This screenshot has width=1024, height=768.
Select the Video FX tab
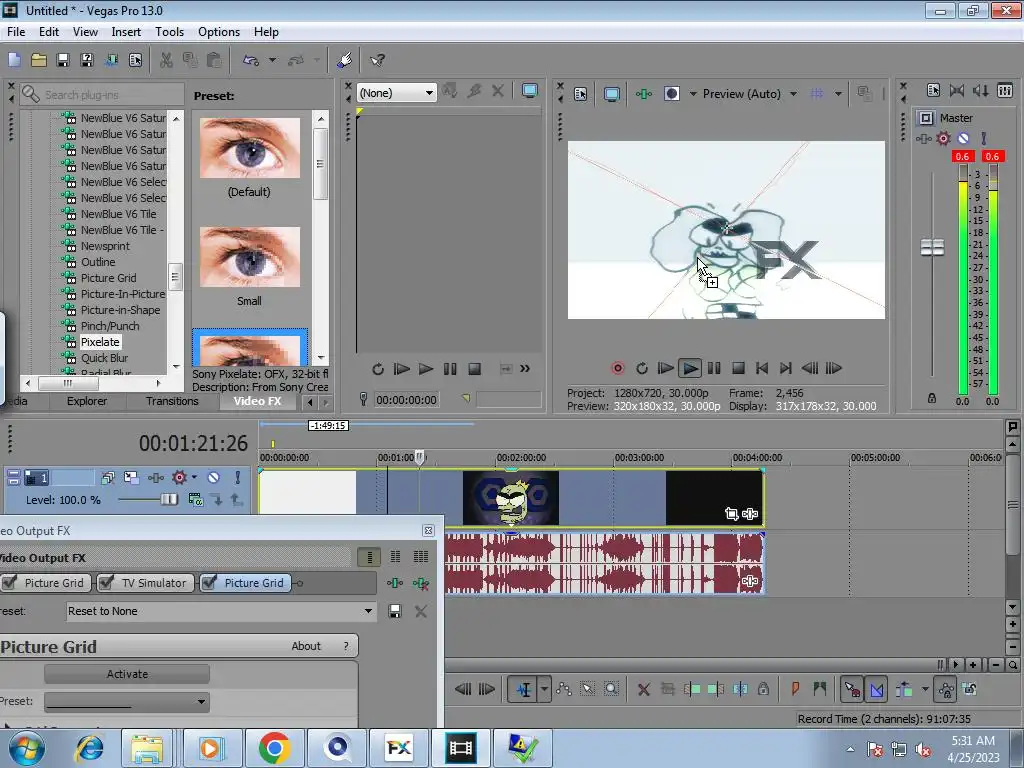[x=257, y=401]
